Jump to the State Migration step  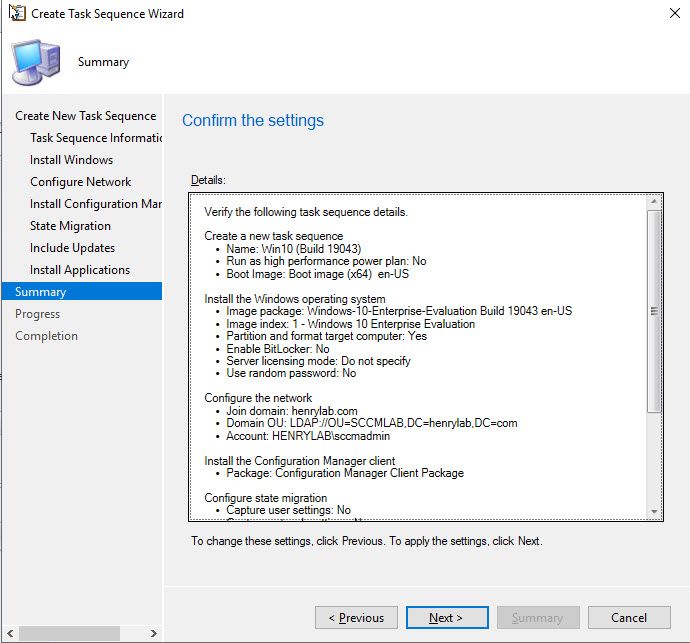(70, 226)
